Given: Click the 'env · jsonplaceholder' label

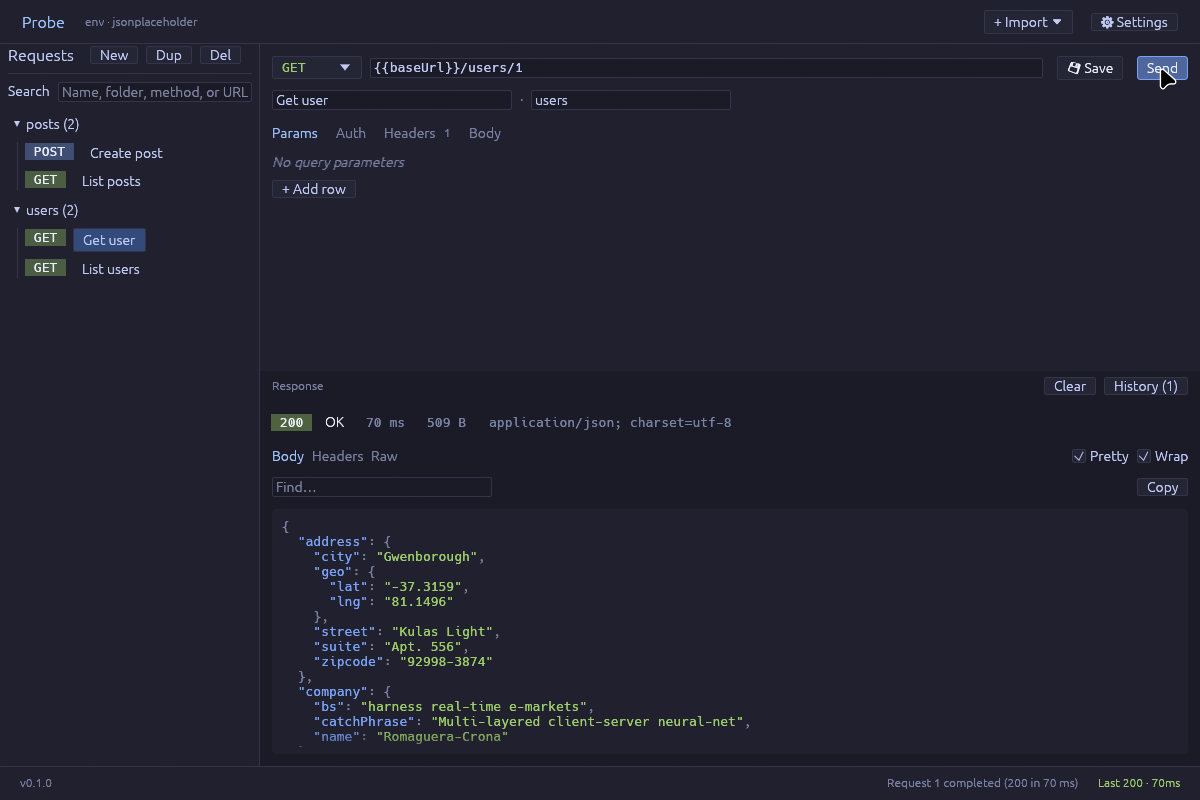Looking at the screenshot, I should click(141, 22).
